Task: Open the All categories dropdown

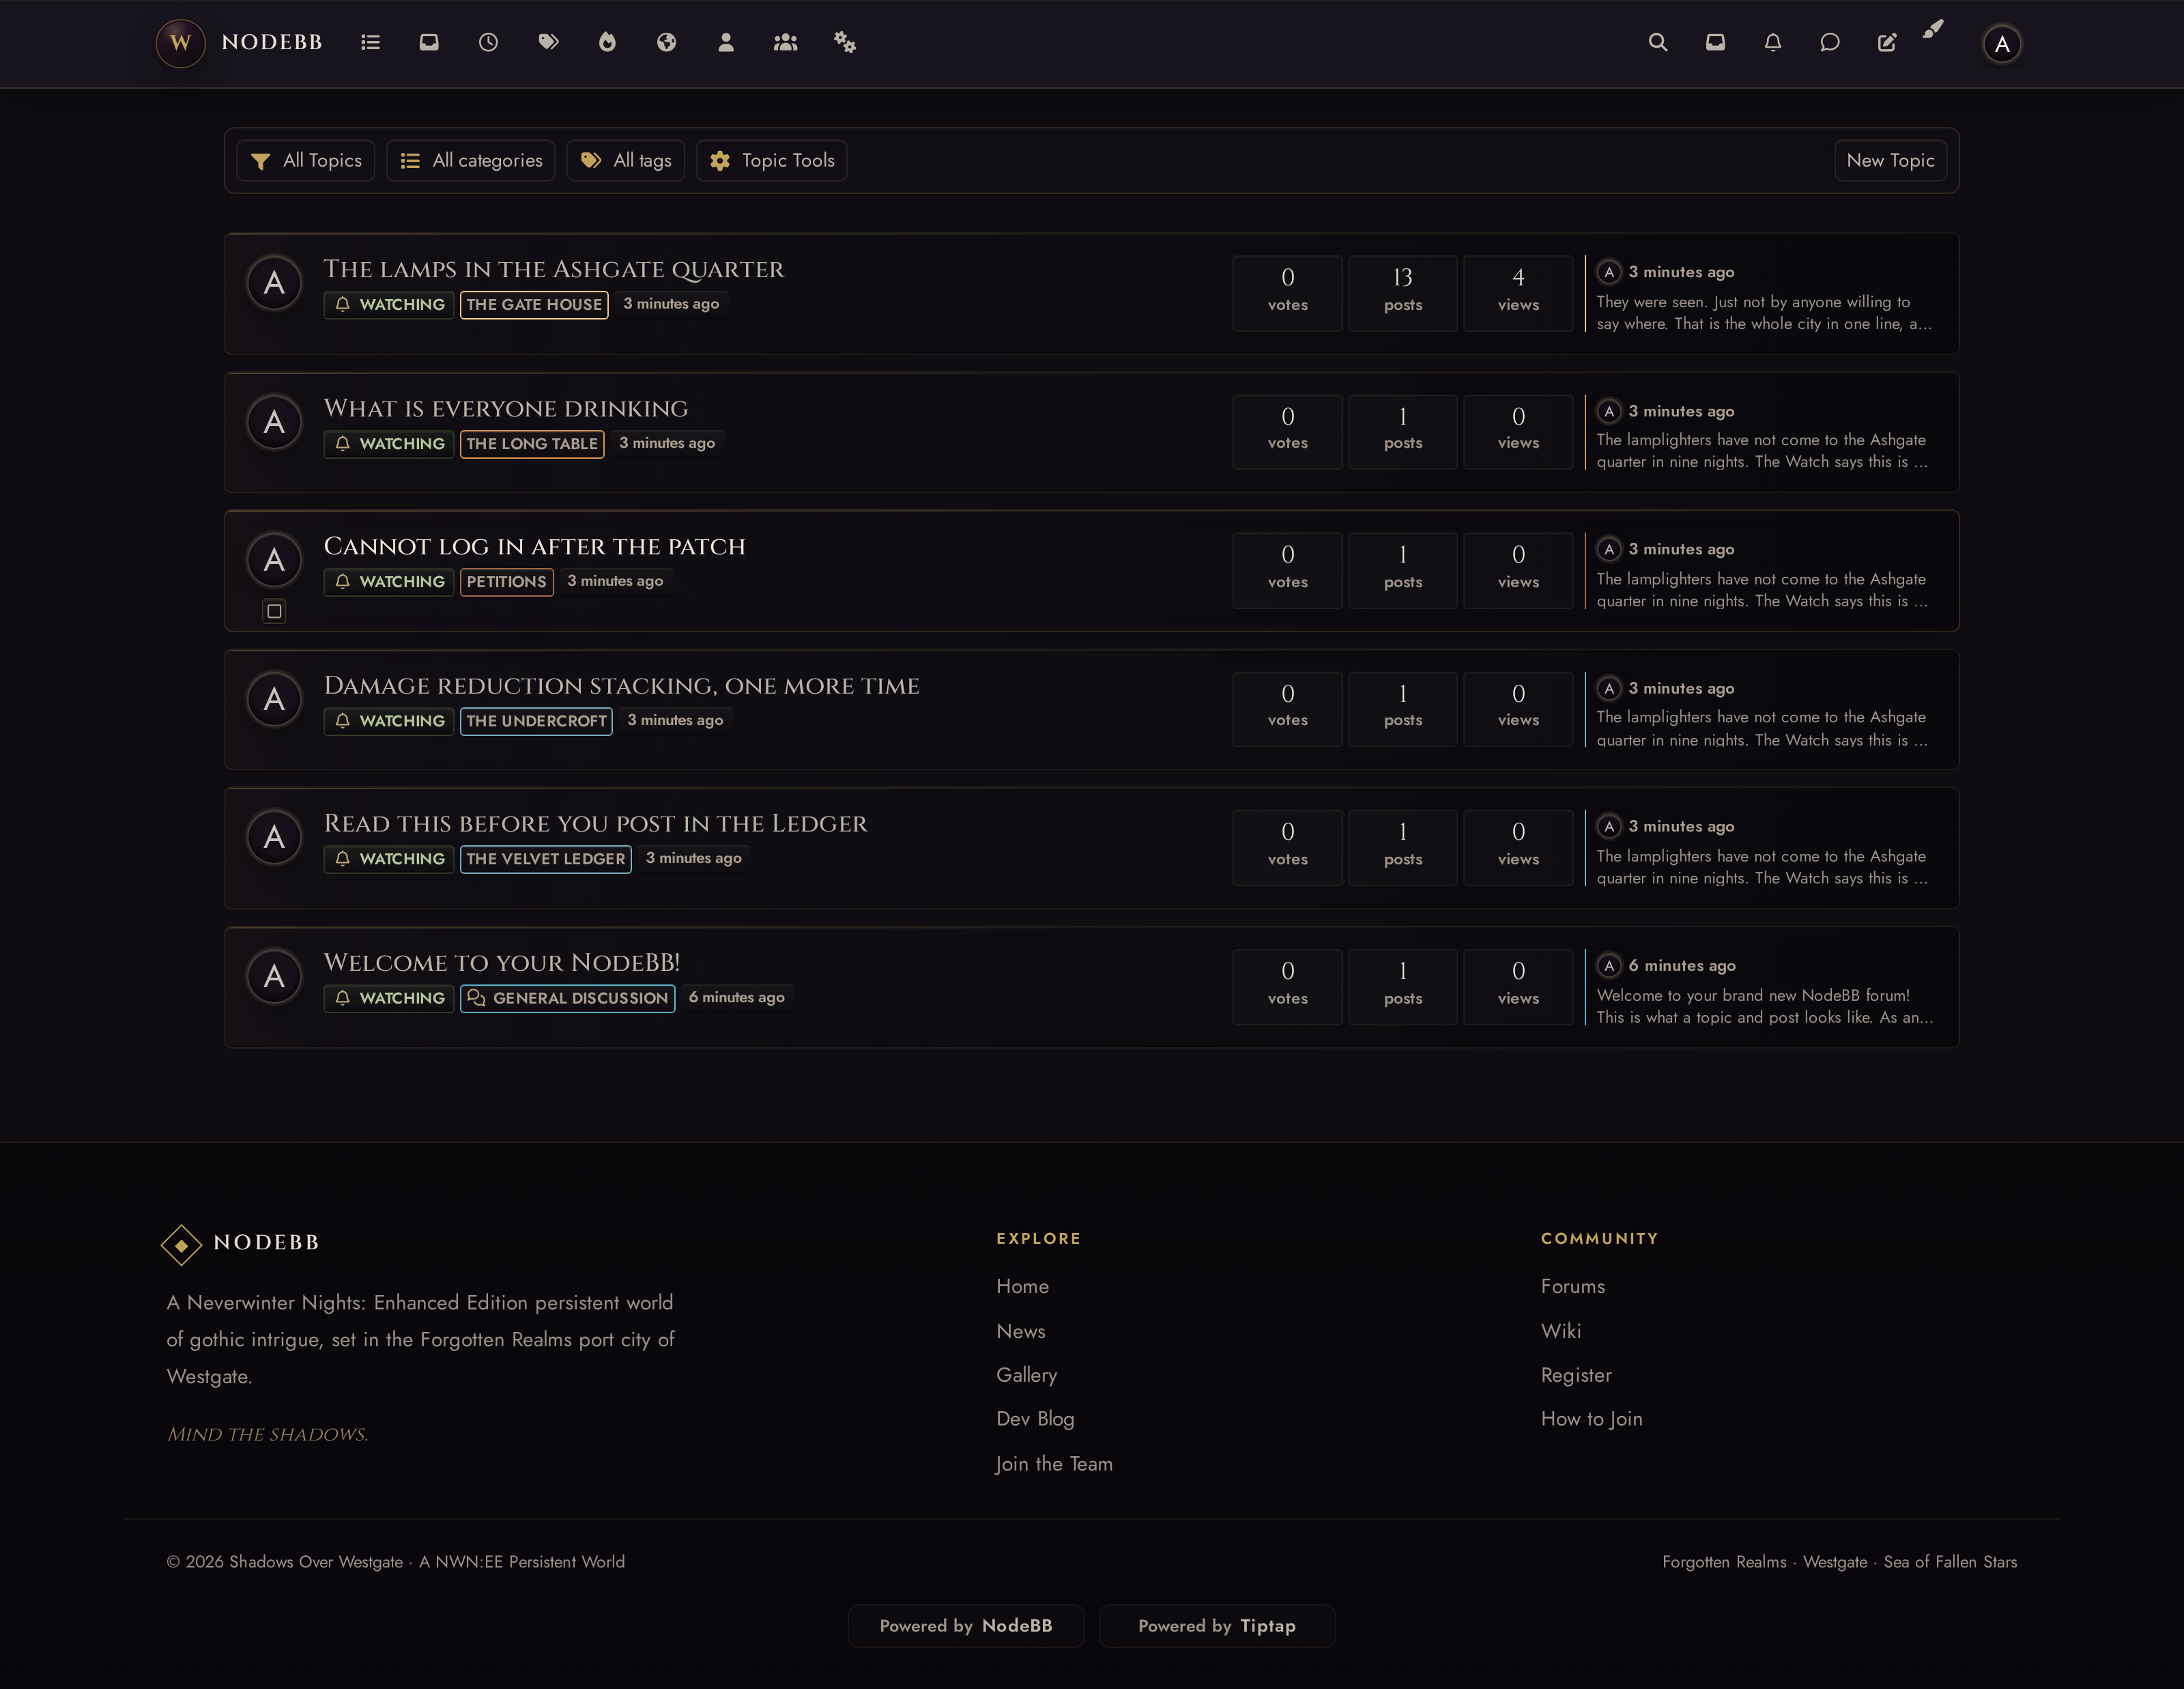Action: [x=471, y=160]
